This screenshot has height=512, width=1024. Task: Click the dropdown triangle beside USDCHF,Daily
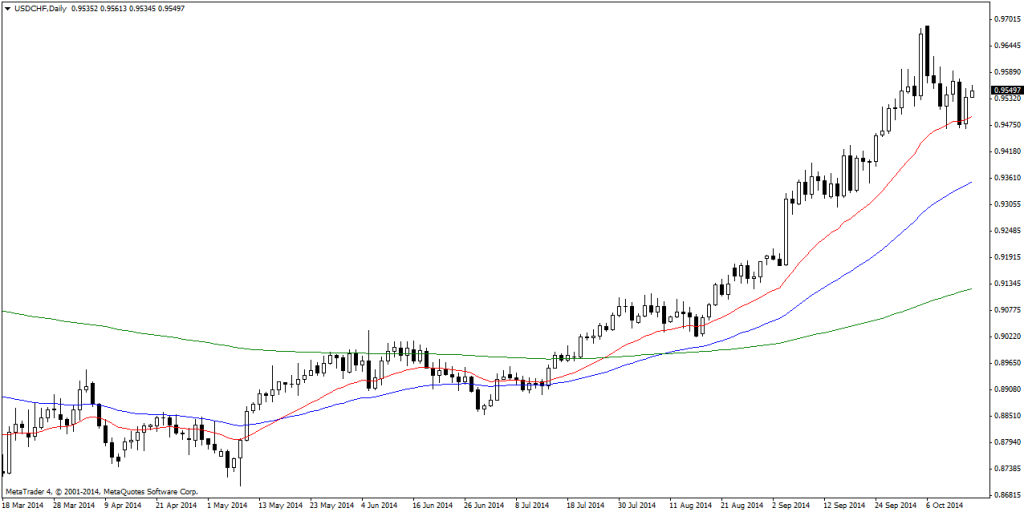(x=8, y=9)
